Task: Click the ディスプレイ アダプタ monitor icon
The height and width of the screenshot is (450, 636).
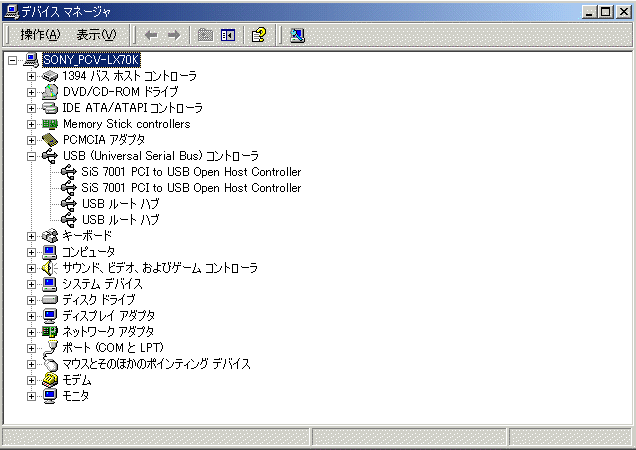Action: point(50,316)
